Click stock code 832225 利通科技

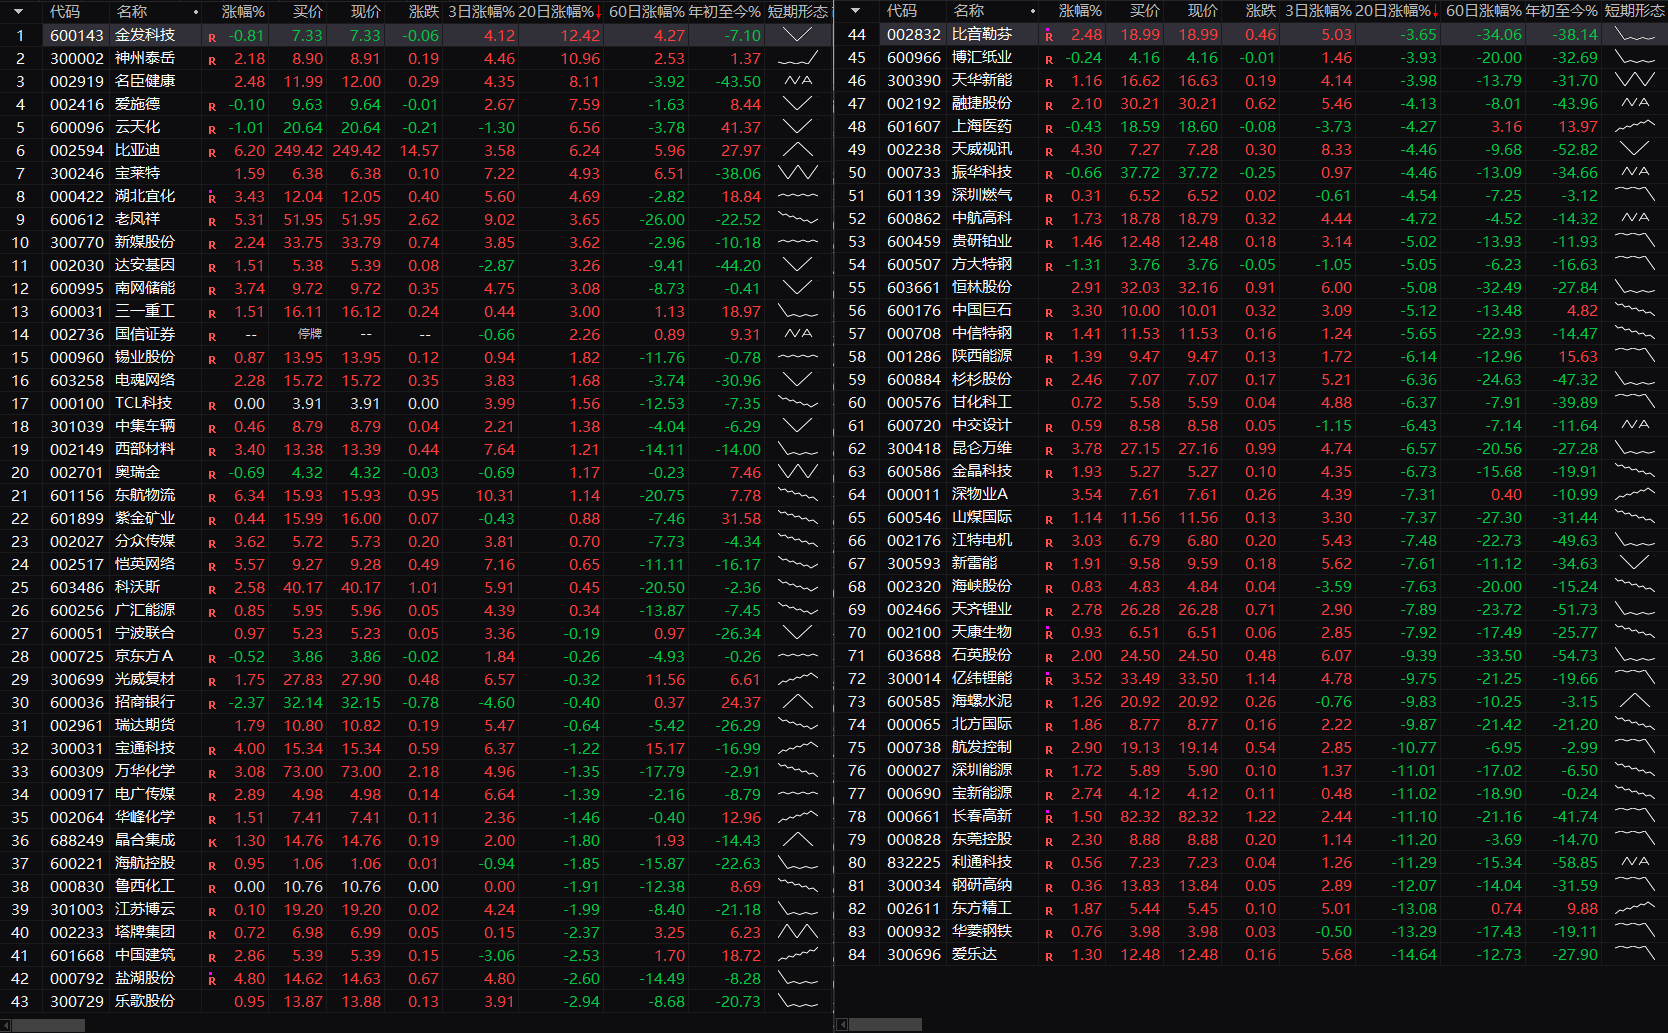coord(914,862)
